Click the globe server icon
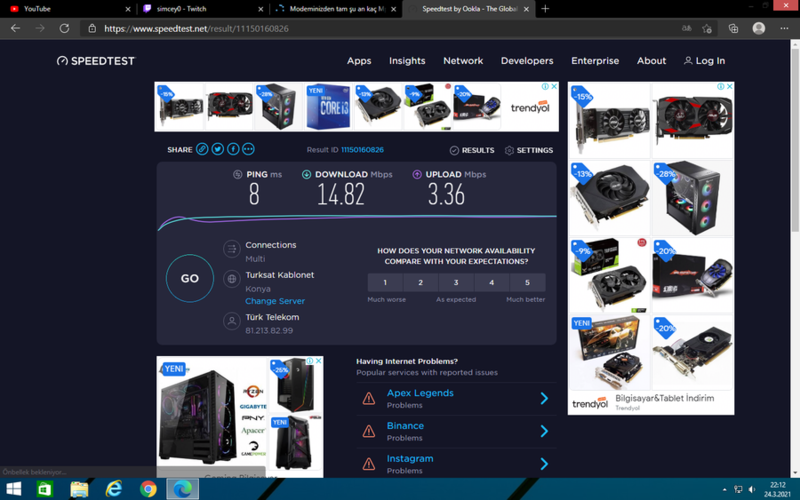This screenshot has height=500, width=800. point(232,279)
